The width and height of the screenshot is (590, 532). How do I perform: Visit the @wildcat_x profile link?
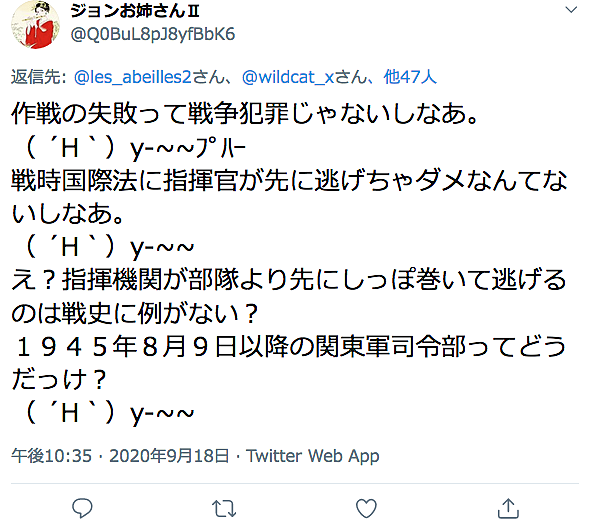point(288,77)
